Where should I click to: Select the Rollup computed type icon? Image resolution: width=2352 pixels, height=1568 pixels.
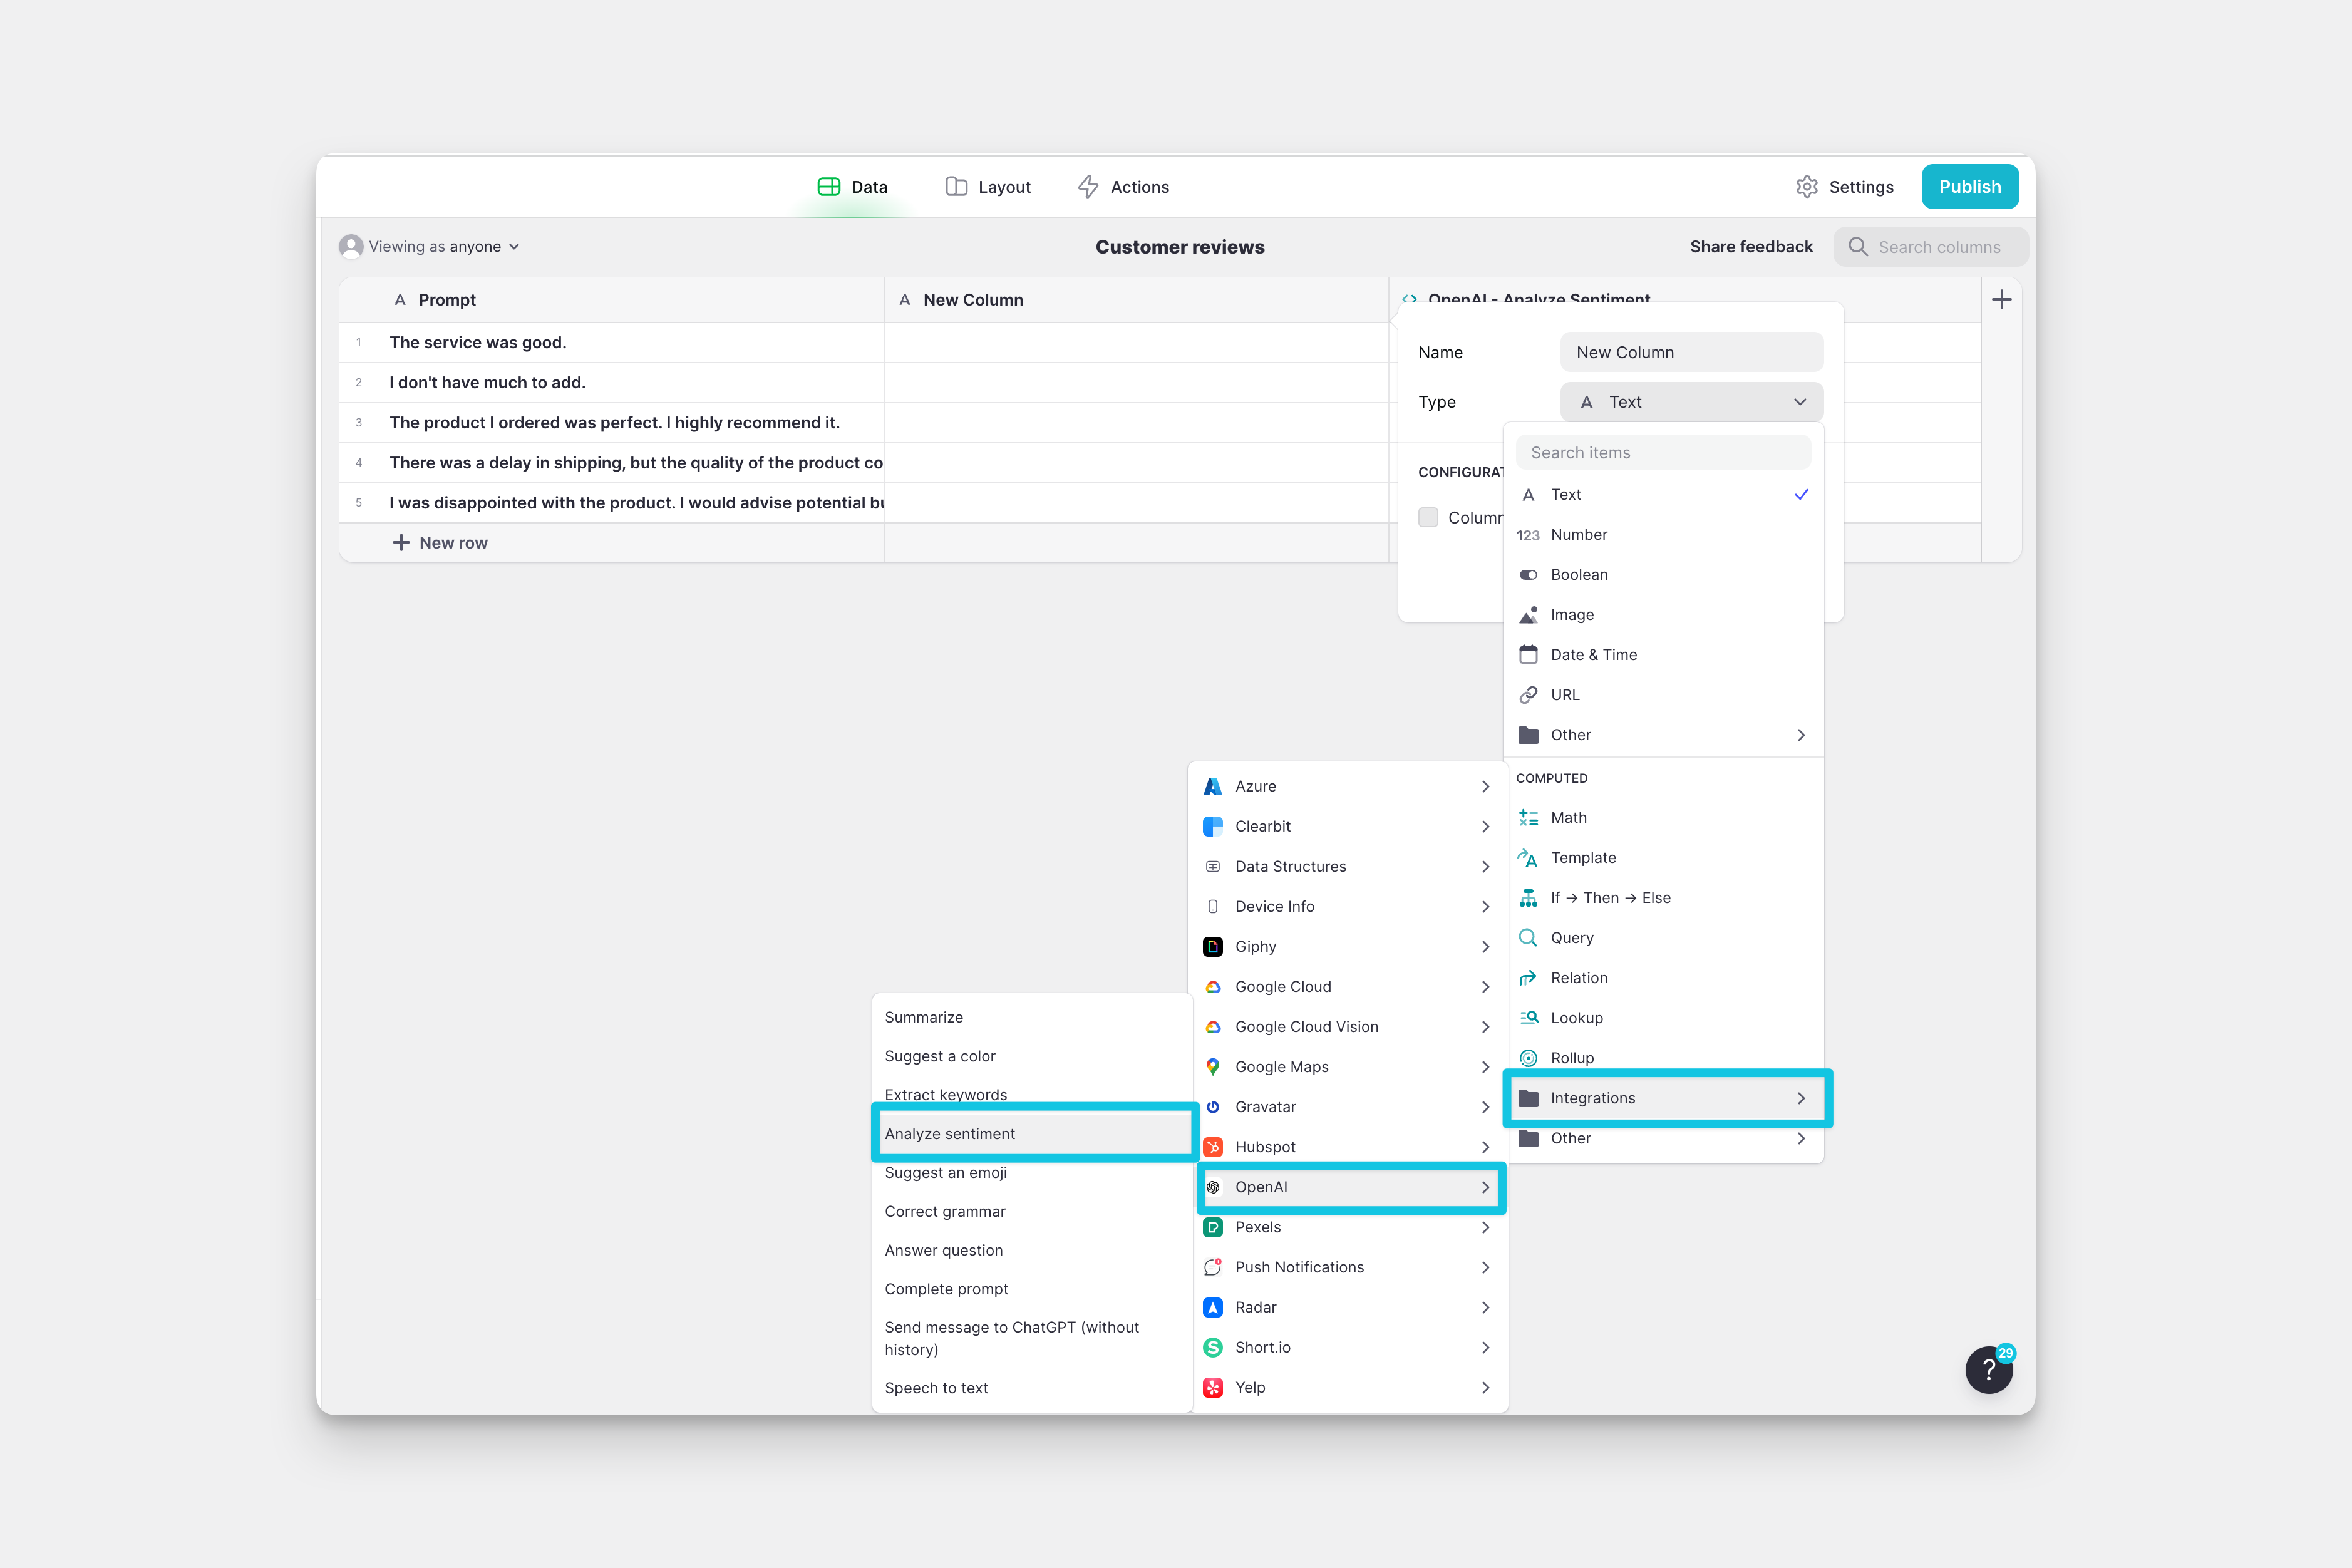(x=1528, y=1058)
